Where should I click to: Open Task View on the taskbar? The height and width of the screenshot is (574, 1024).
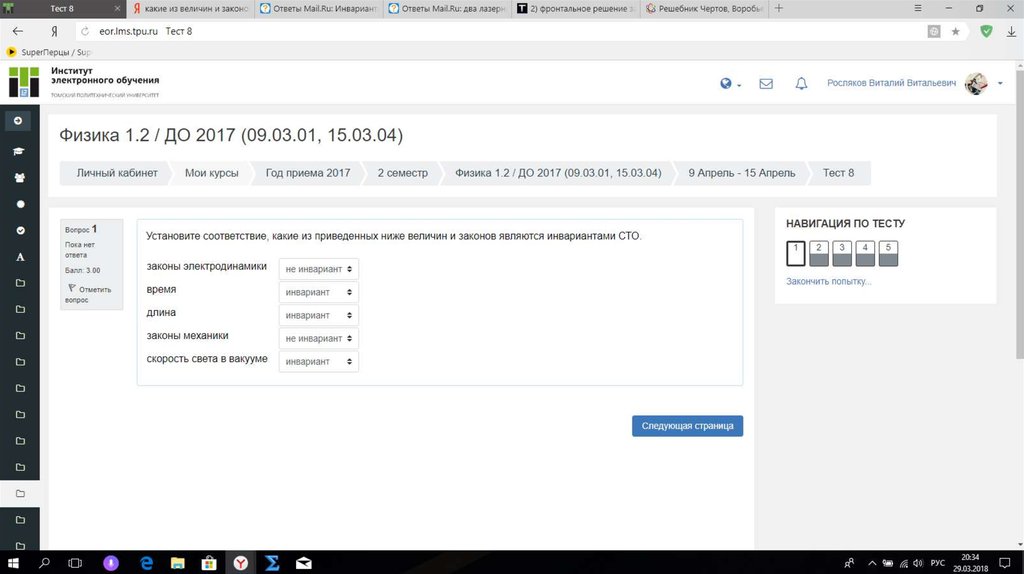(x=75, y=563)
